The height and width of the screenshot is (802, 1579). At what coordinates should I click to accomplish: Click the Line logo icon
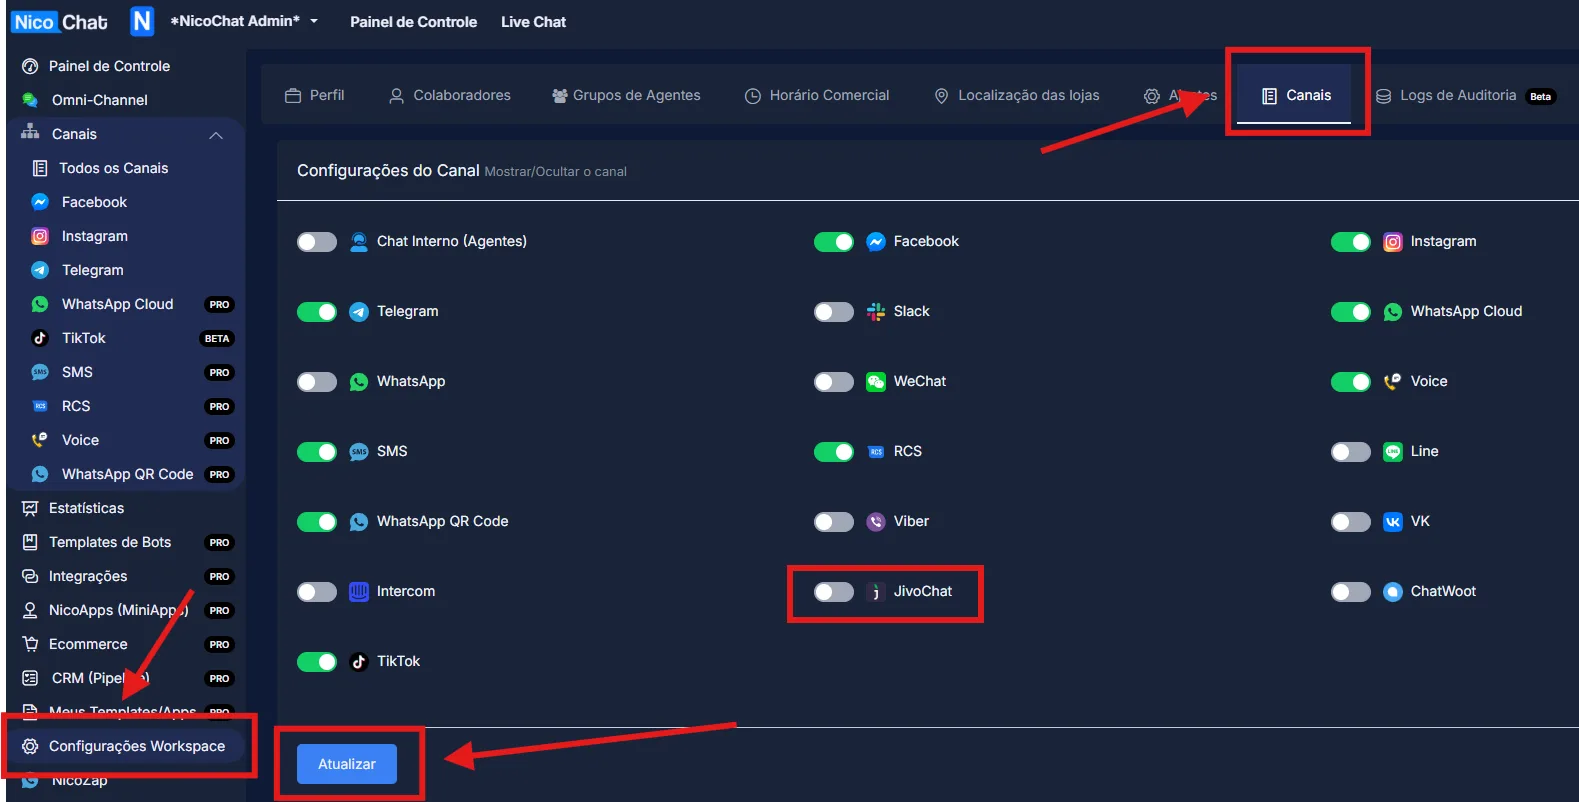pyautogui.click(x=1393, y=452)
